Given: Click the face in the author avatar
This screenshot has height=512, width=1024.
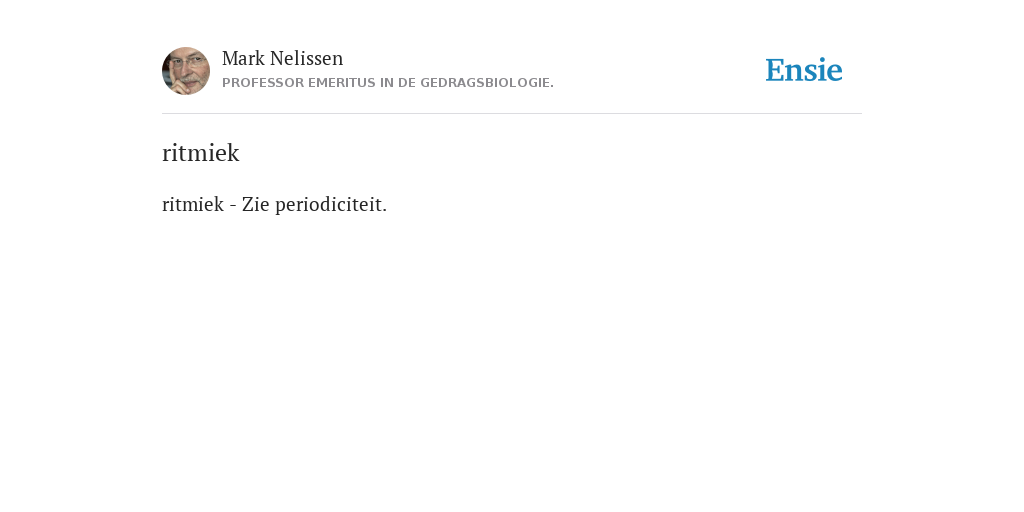Looking at the screenshot, I should click(188, 69).
